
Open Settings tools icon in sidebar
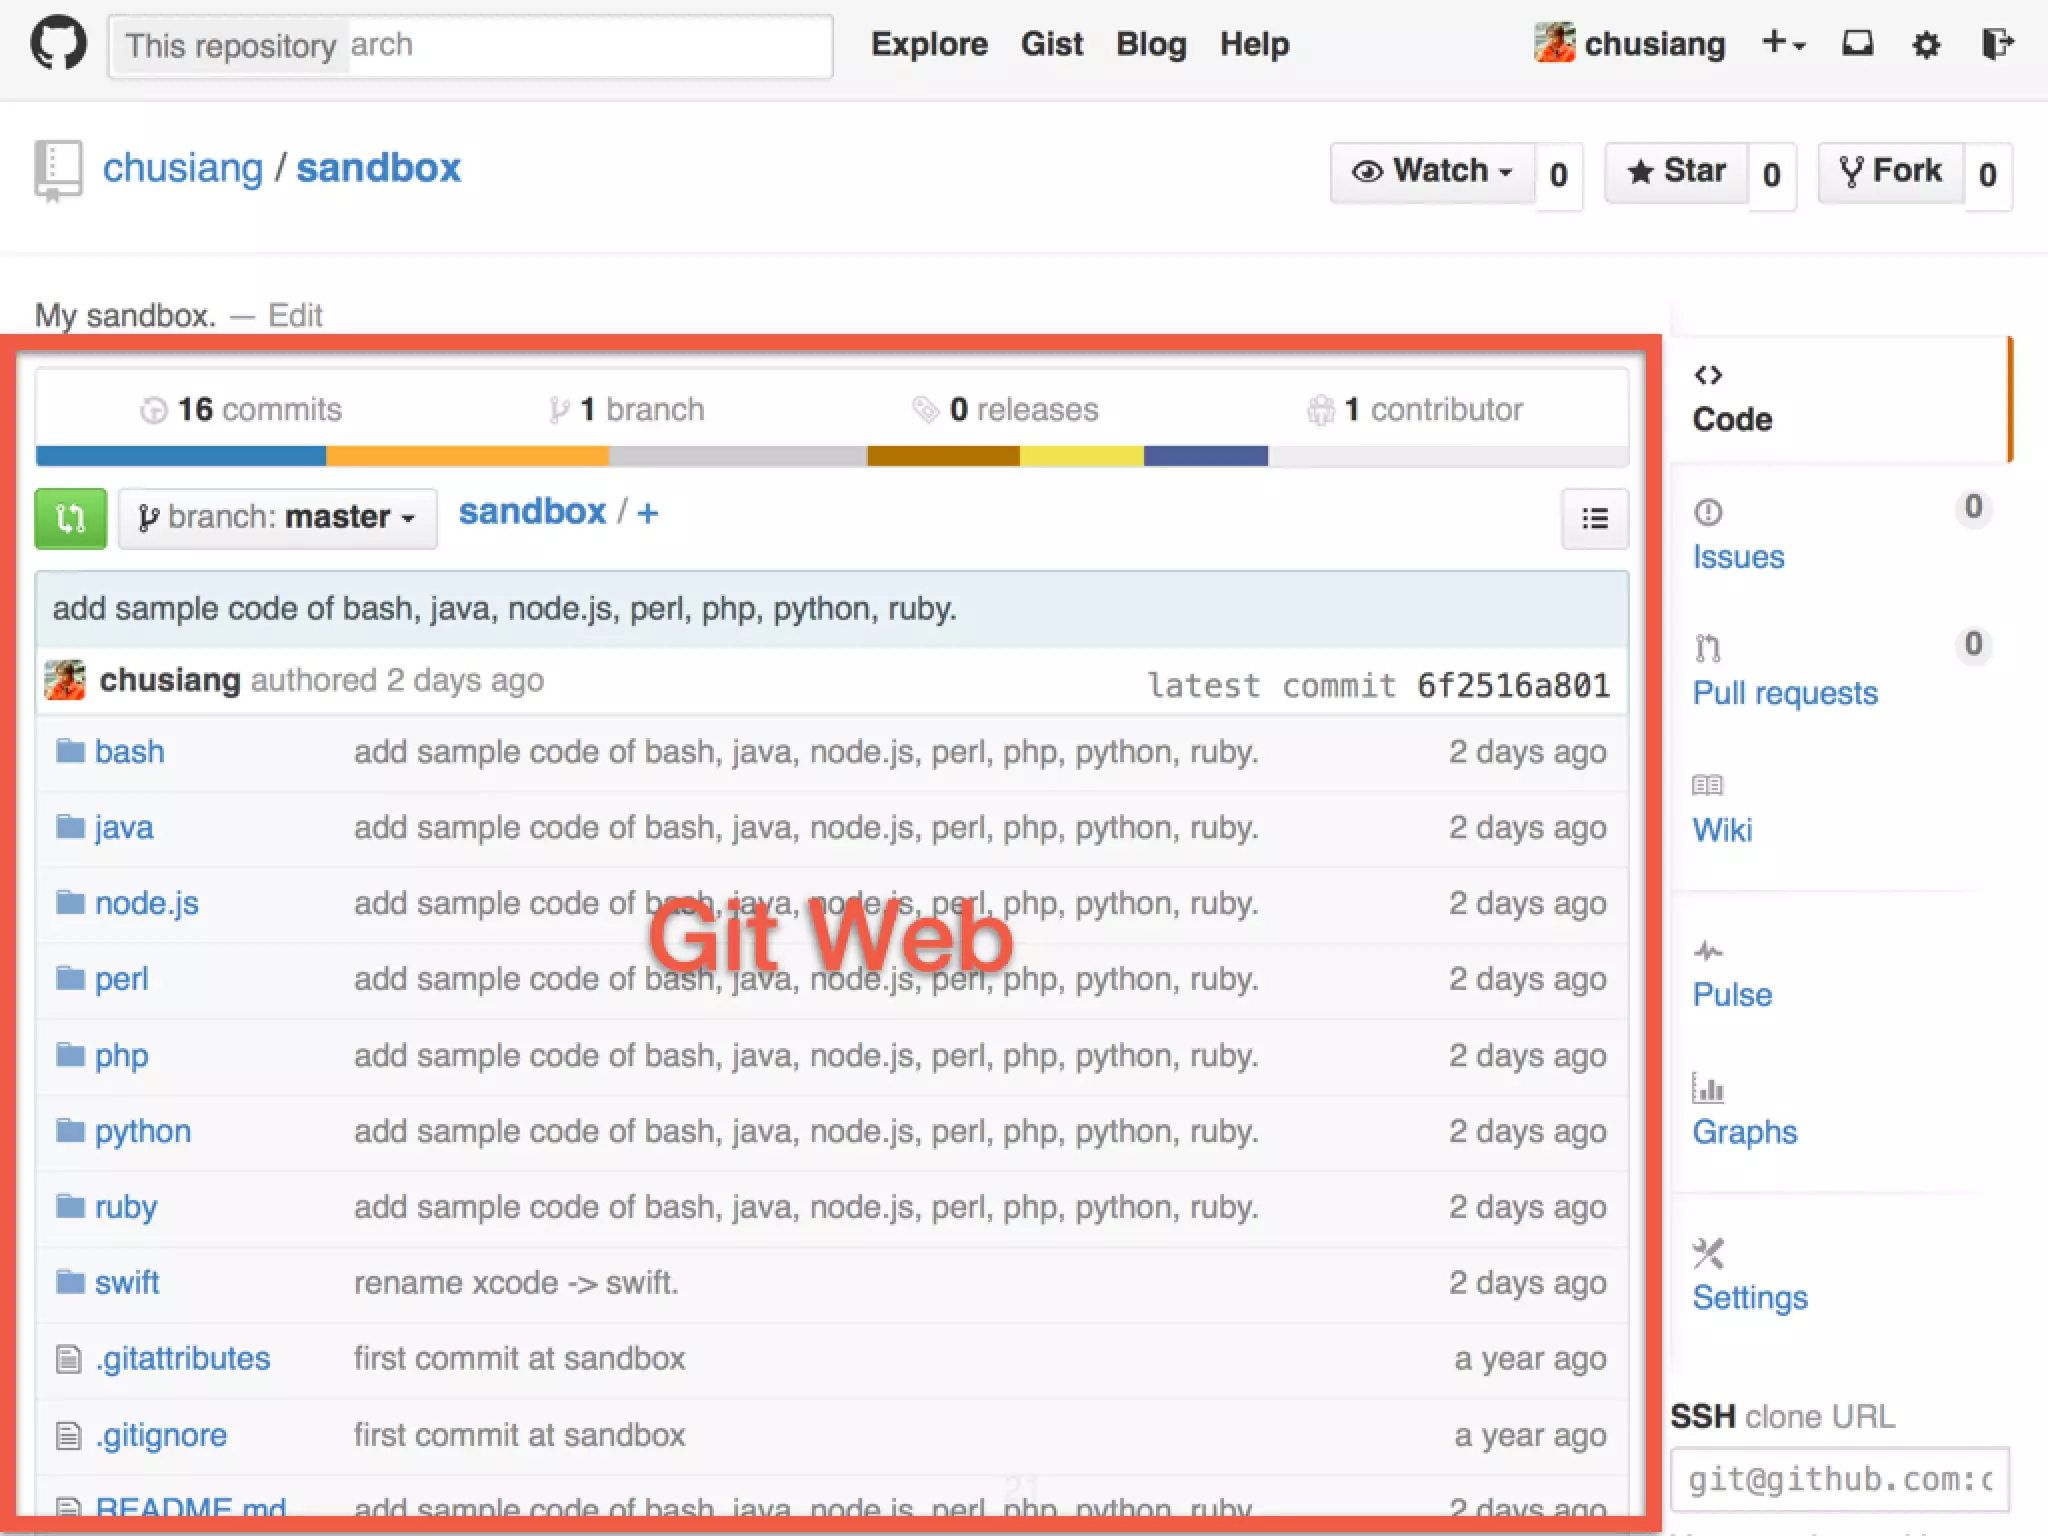pyautogui.click(x=1708, y=1253)
